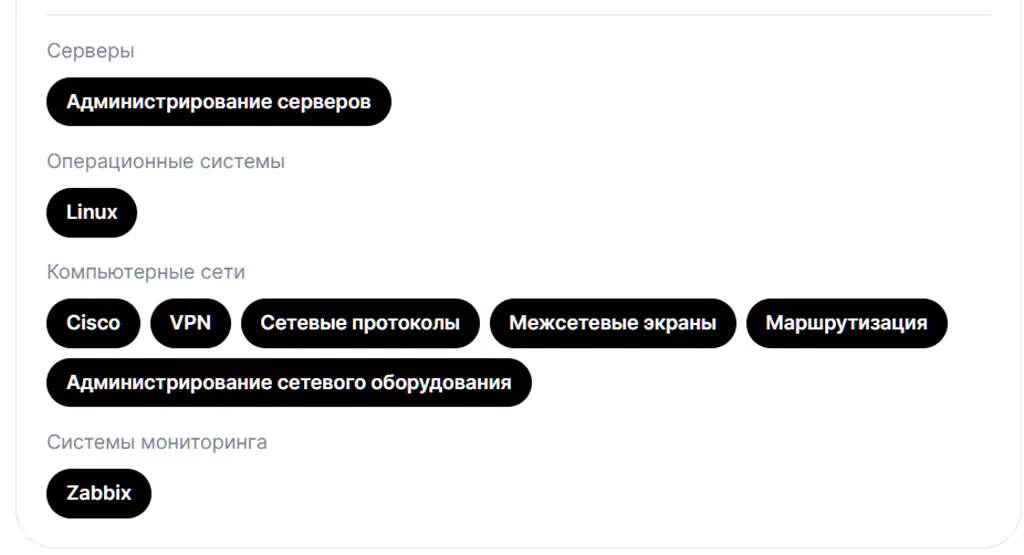This screenshot has width=1024, height=555.
Task: Click the Системы мониторинга section label
Action: pos(156,442)
